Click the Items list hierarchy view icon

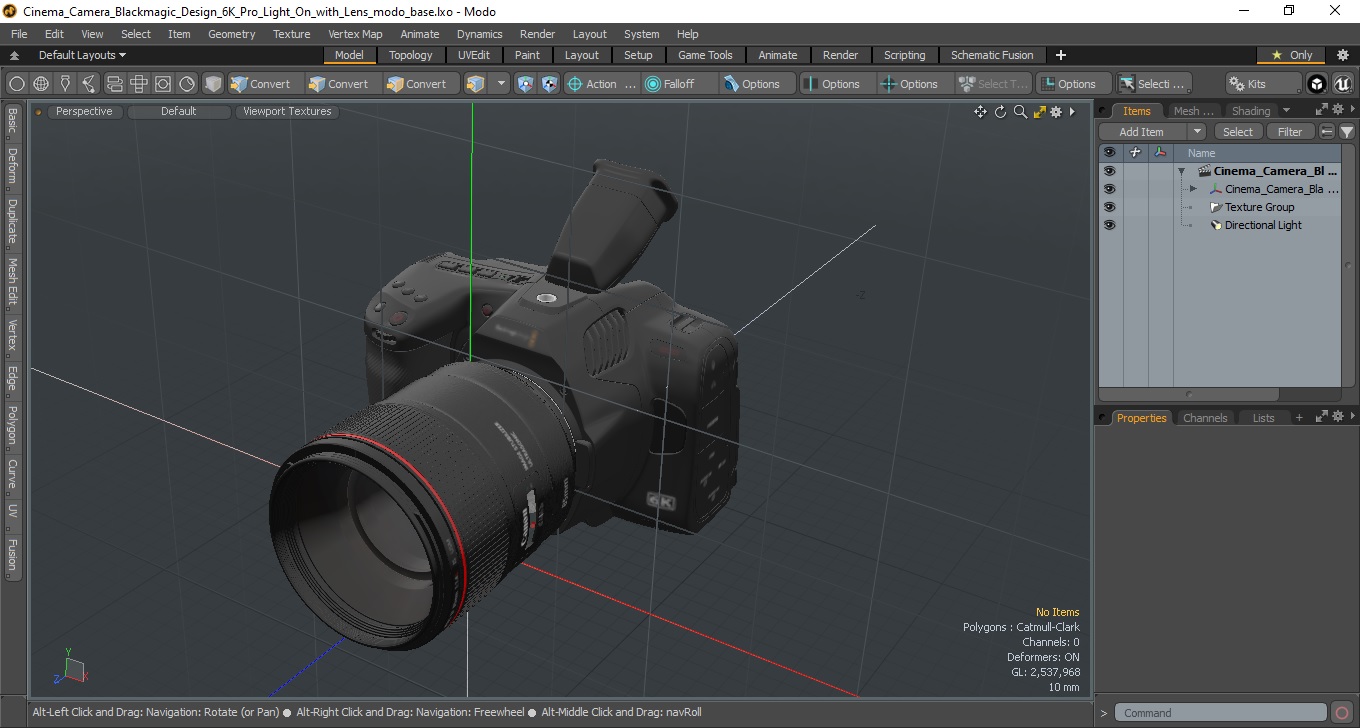pyautogui.click(x=1327, y=132)
